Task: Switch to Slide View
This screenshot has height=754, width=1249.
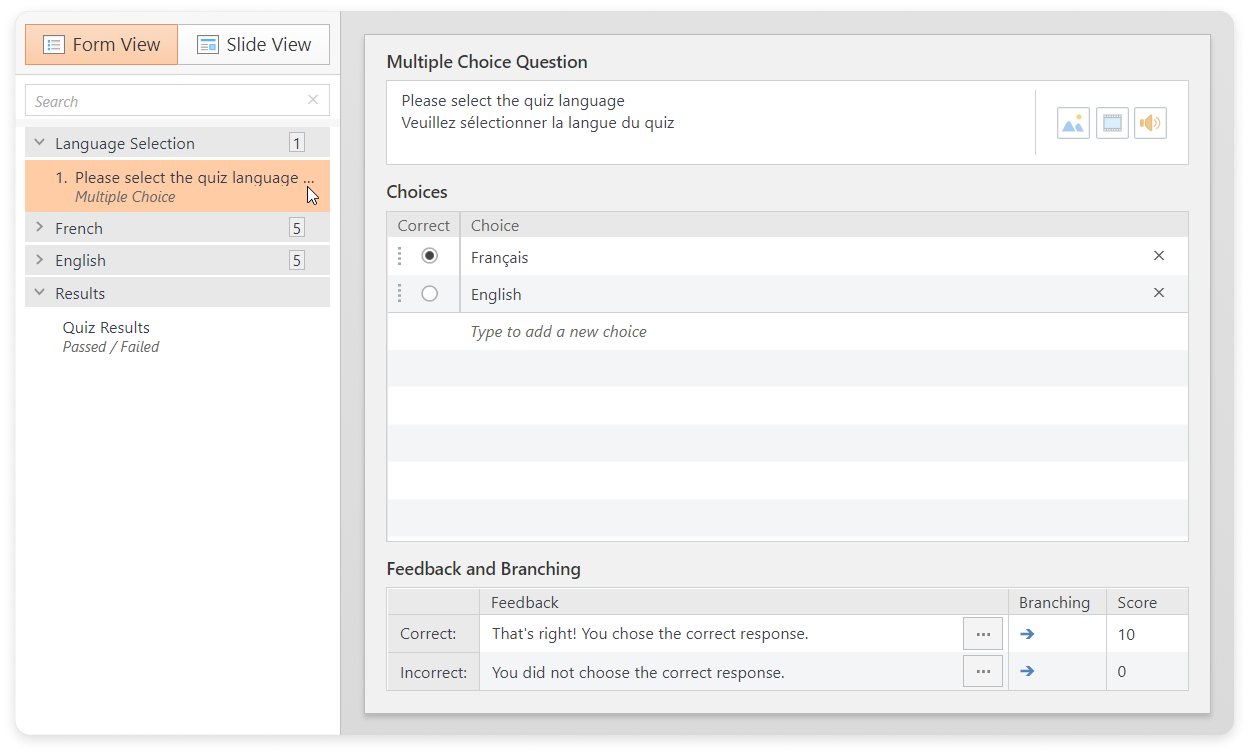Action: pyautogui.click(x=254, y=45)
